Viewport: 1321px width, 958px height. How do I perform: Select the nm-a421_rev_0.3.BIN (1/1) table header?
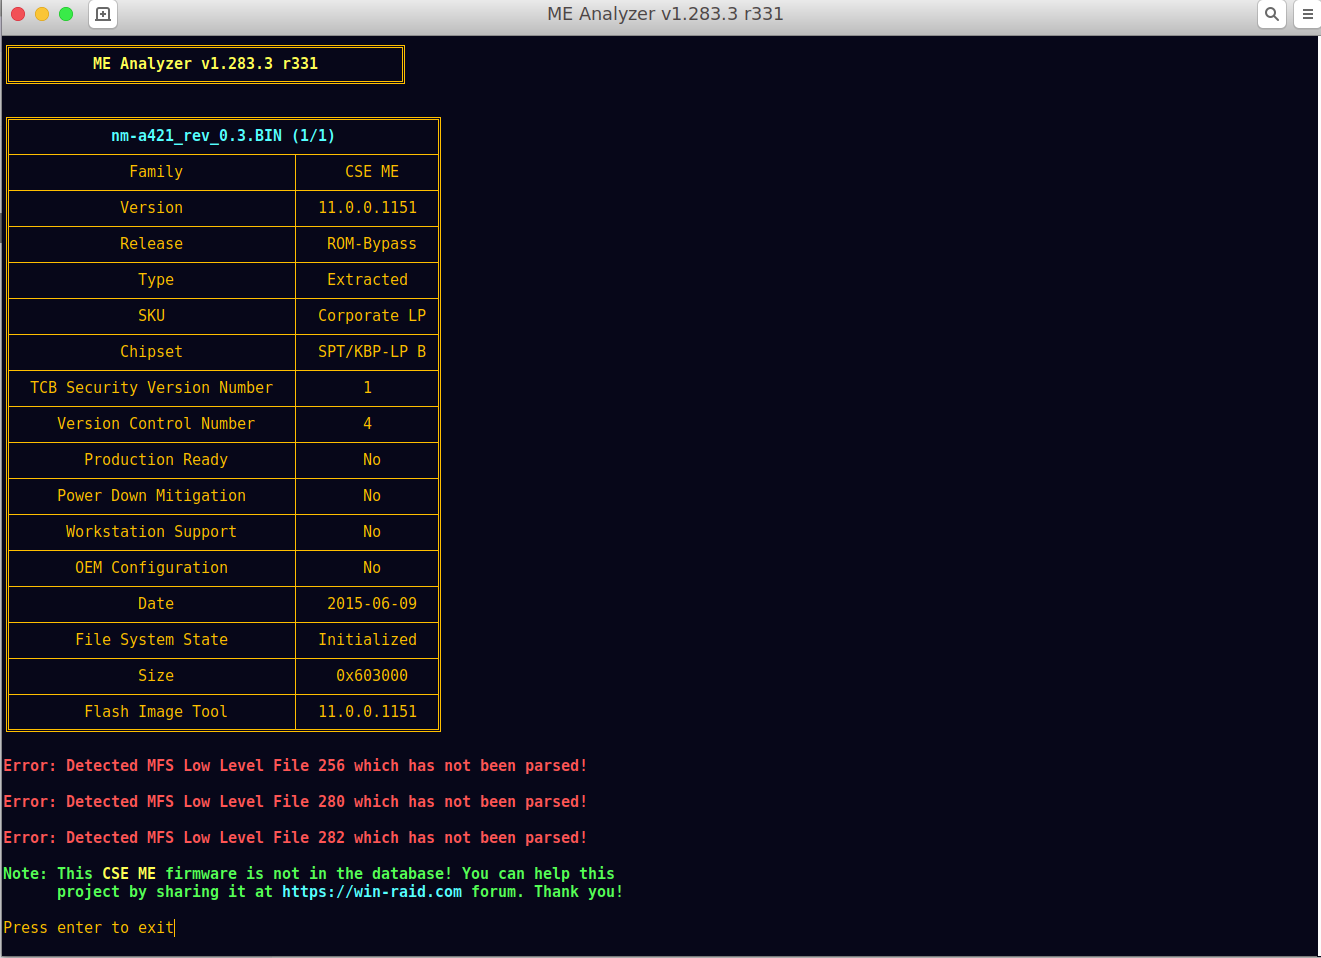(223, 136)
